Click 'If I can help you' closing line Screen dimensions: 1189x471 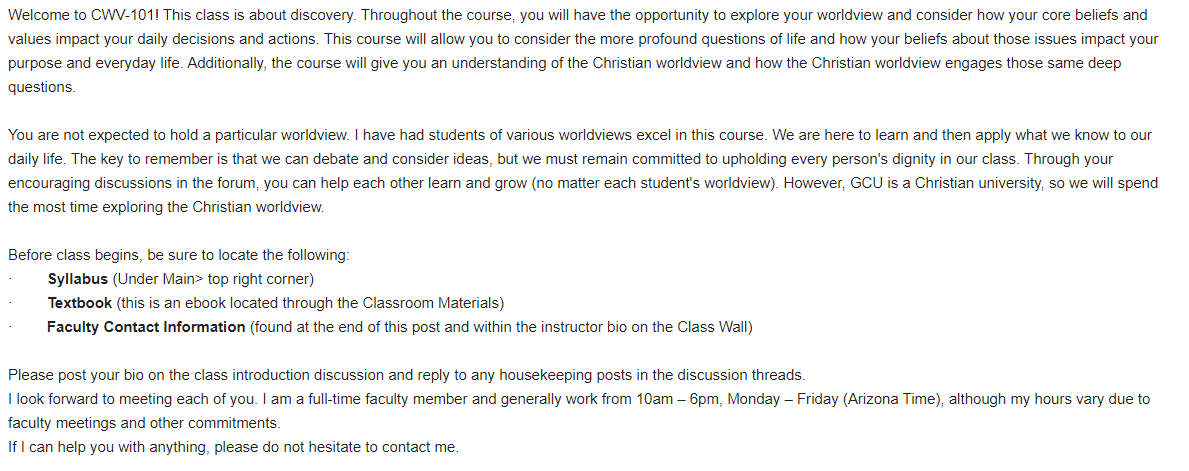pyautogui.click(x=234, y=447)
